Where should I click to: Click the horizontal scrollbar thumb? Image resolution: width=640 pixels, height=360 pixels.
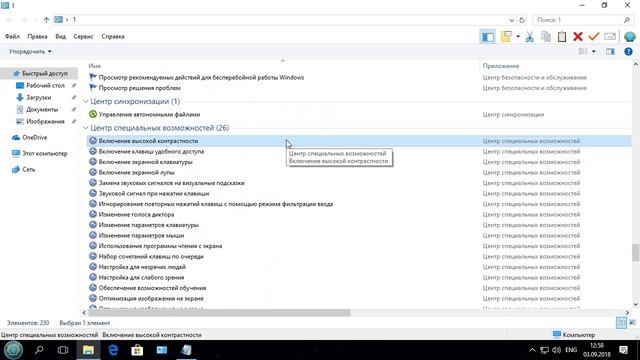(219, 313)
